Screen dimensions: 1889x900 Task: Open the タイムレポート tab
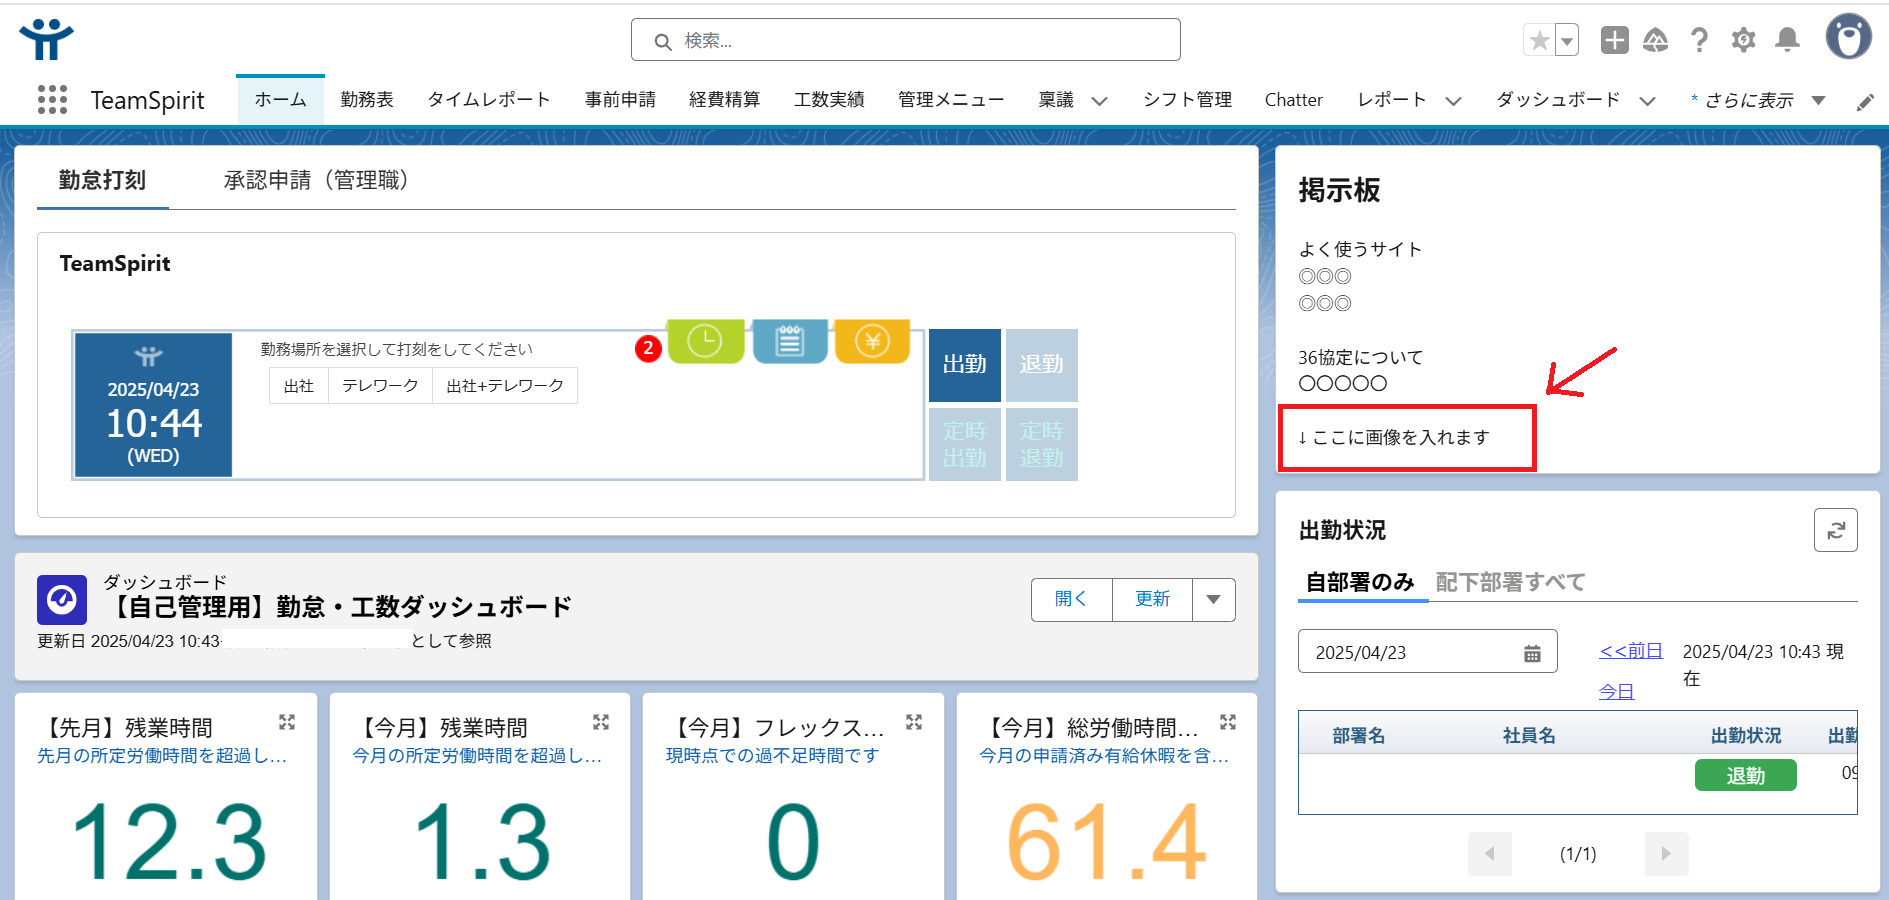(x=489, y=100)
